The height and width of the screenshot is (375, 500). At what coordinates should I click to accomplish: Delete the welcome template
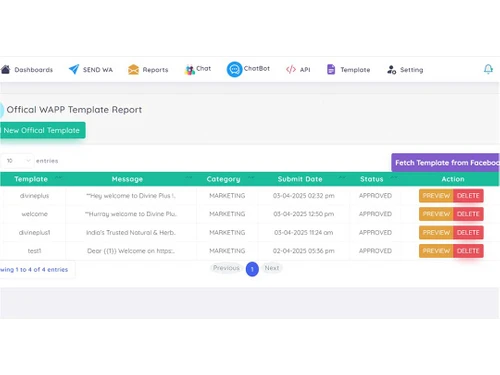click(468, 214)
